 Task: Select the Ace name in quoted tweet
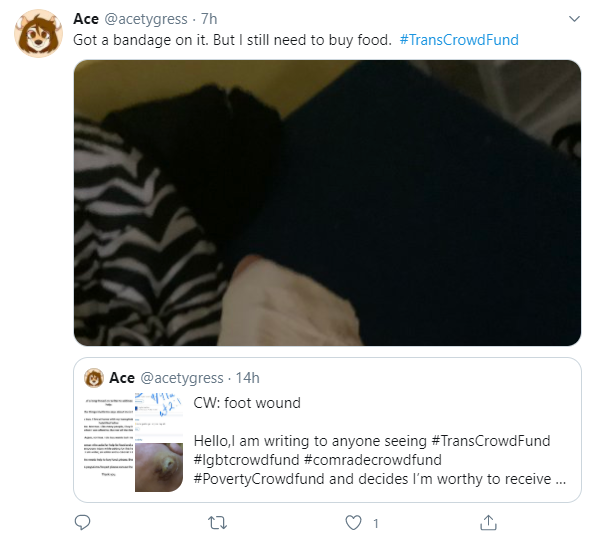[x=122, y=378]
